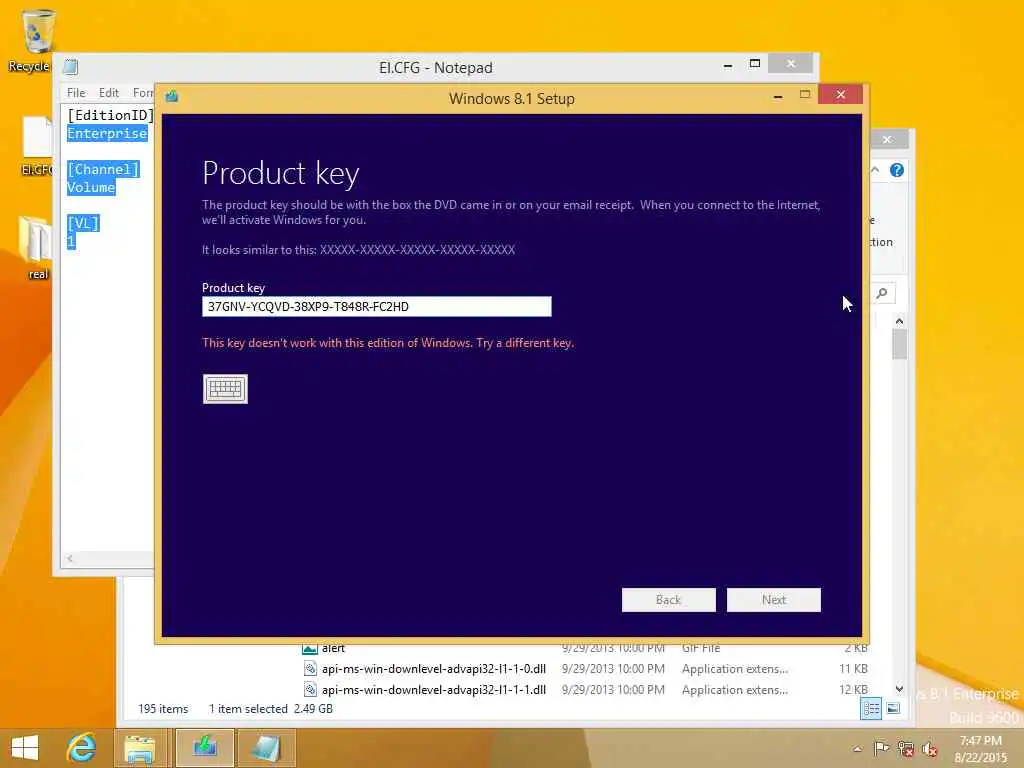The width and height of the screenshot is (1024, 768).
Task: Click the Product key input field
Action: click(377, 306)
